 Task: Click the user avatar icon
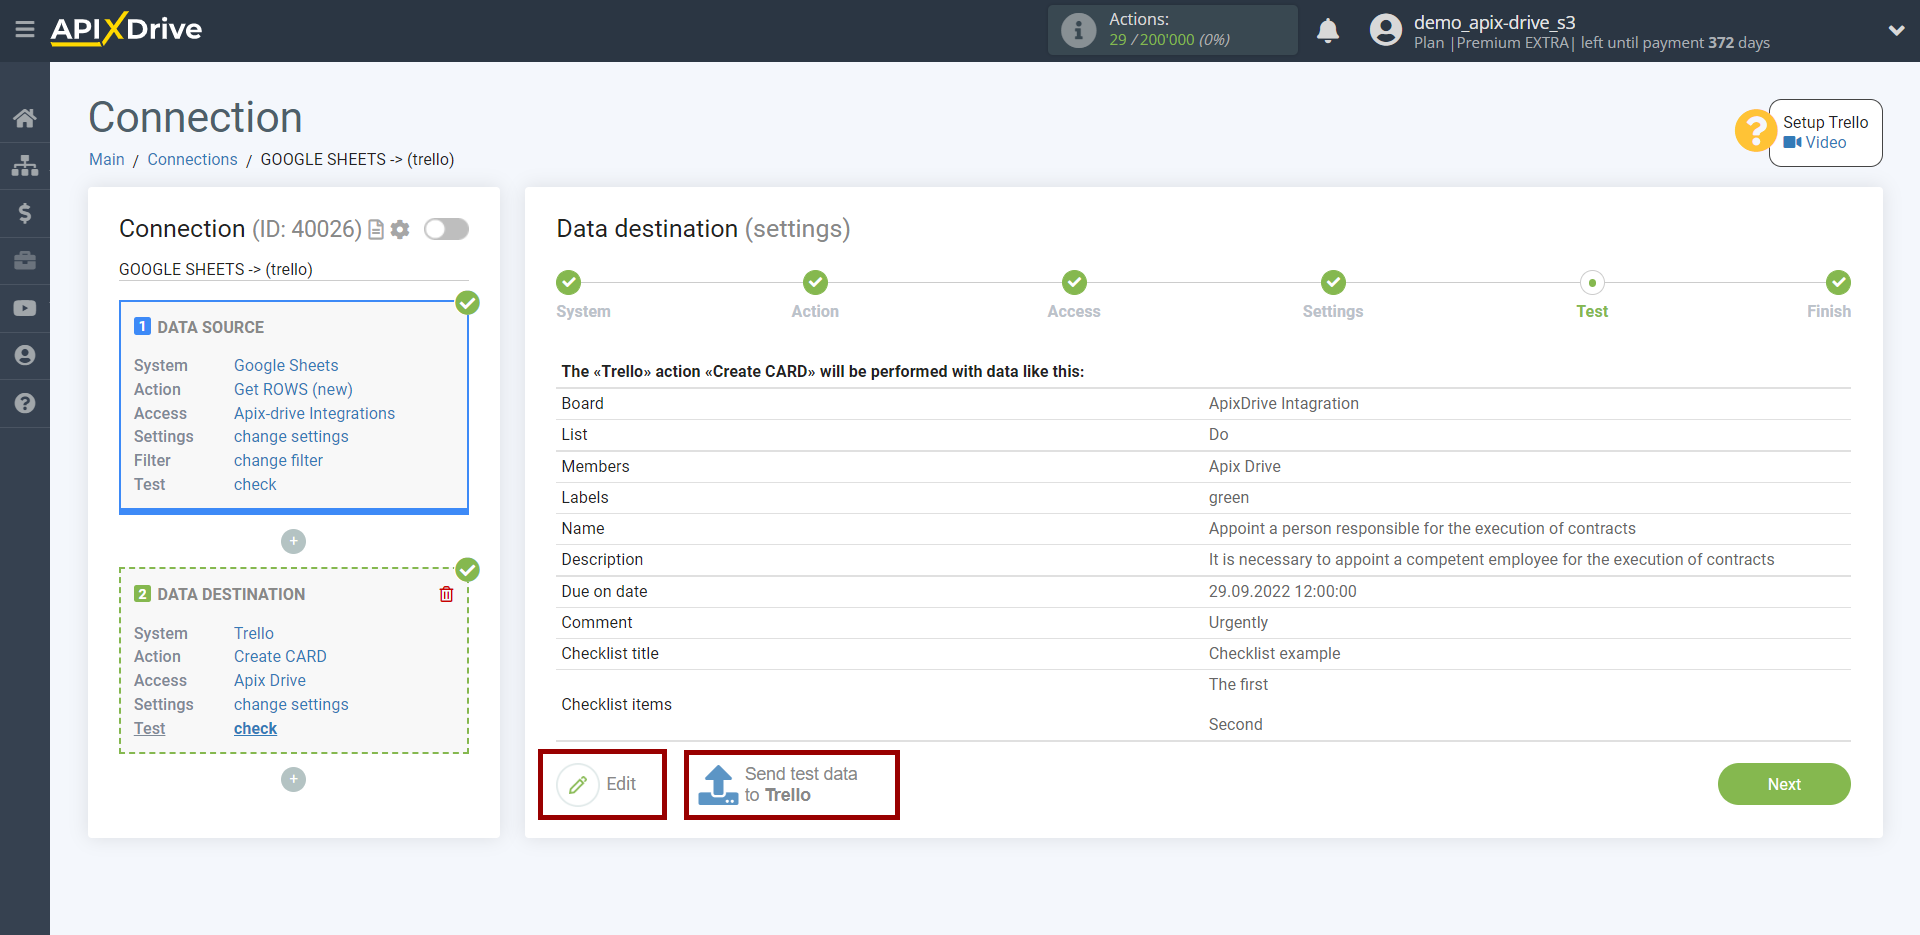pos(1386,30)
